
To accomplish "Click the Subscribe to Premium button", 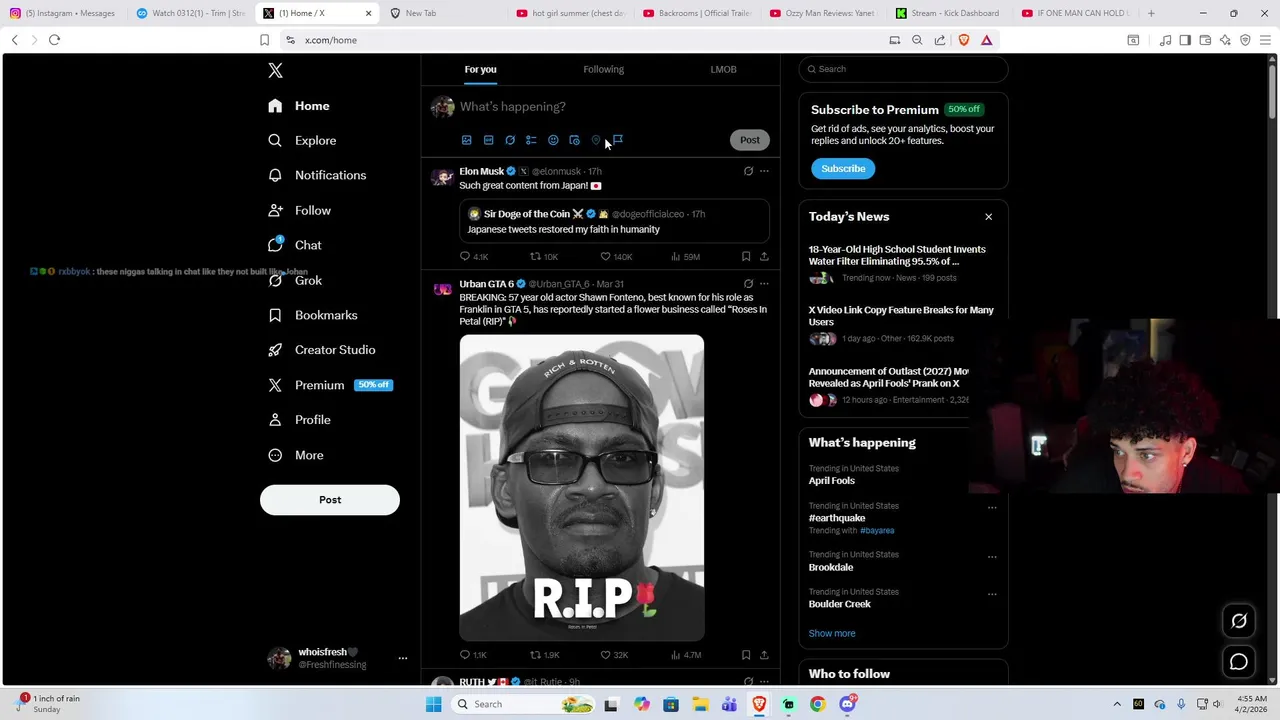I will pyautogui.click(x=843, y=169).
